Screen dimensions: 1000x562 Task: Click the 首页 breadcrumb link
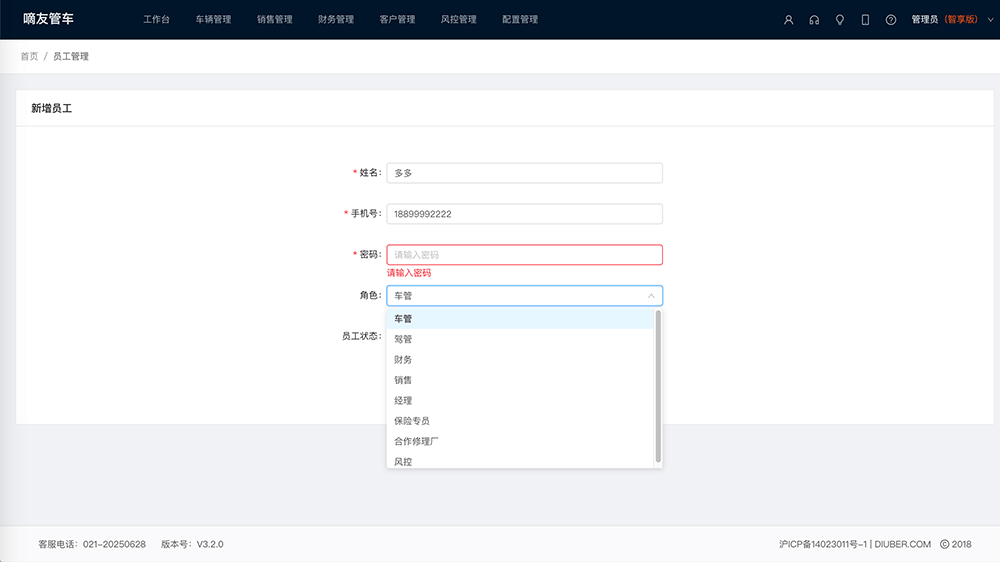[29, 56]
